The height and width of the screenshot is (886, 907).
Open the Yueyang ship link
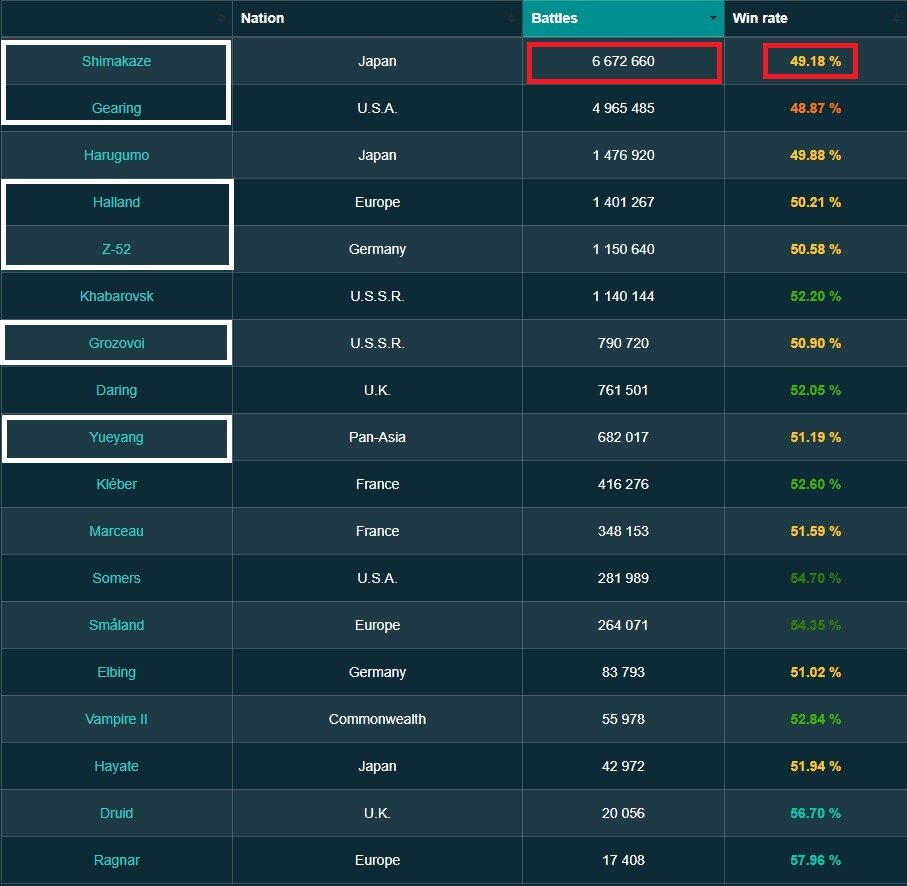point(116,437)
